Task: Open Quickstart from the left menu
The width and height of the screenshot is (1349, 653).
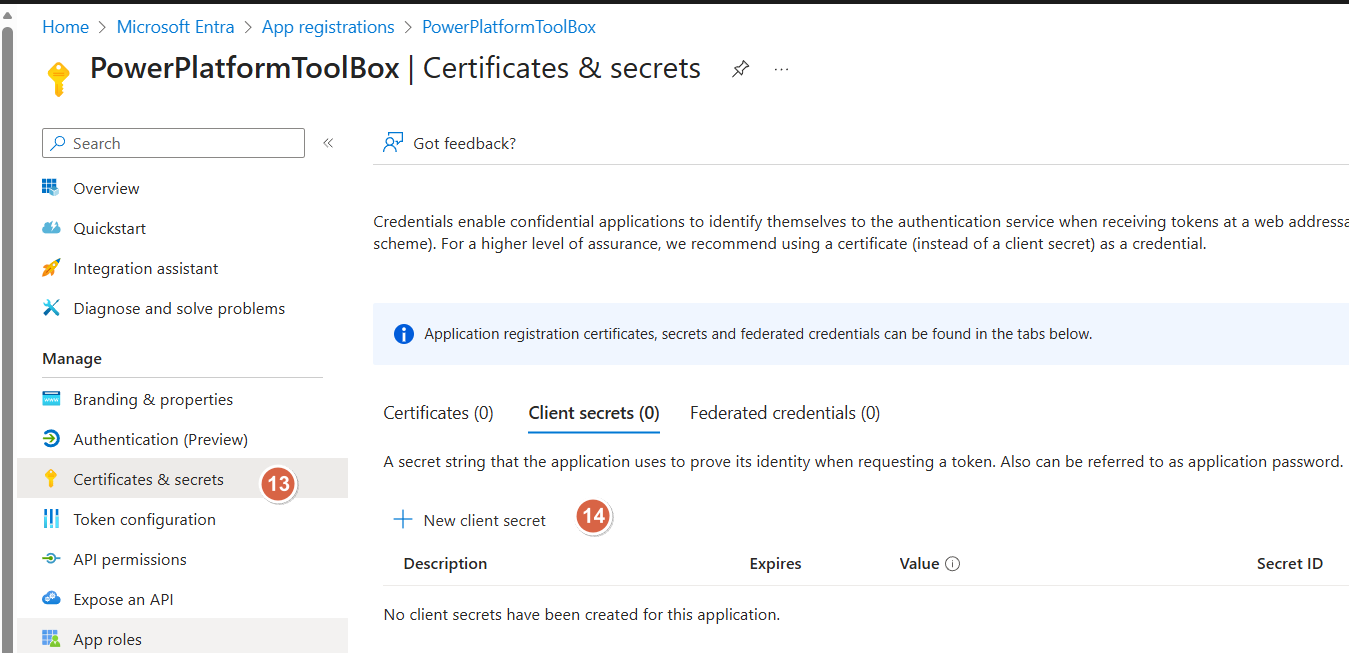Action: [x=106, y=228]
